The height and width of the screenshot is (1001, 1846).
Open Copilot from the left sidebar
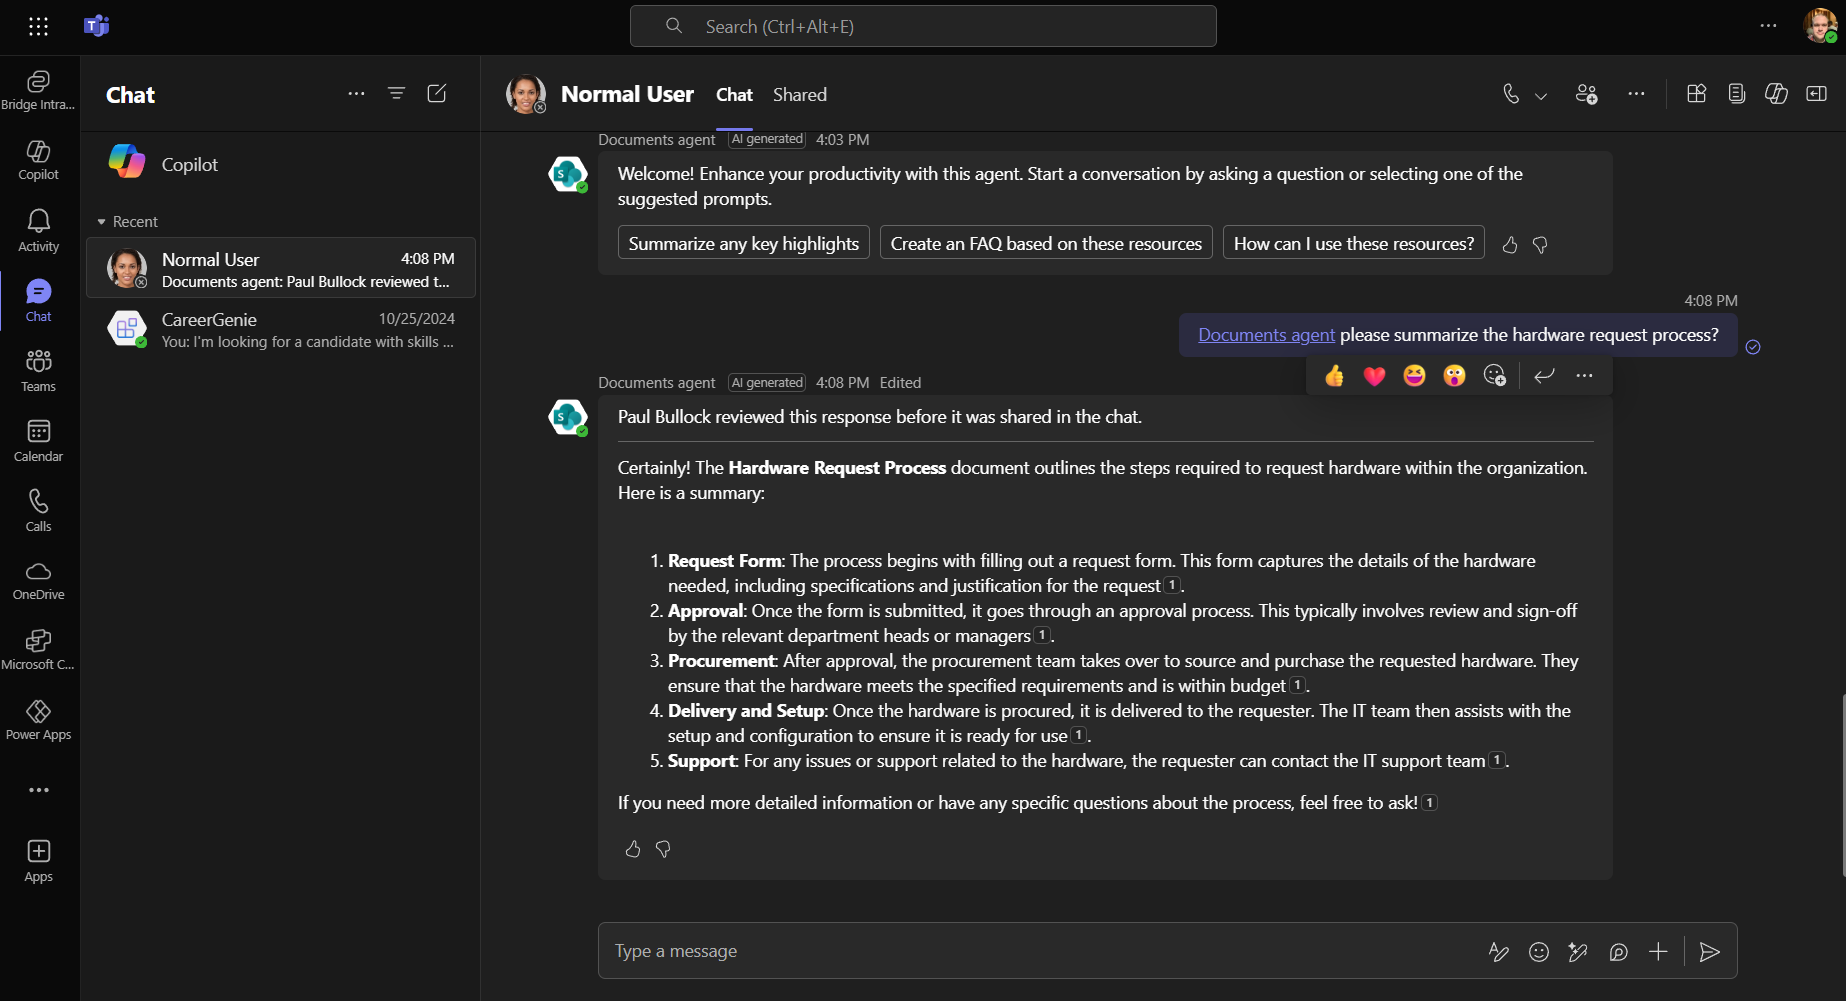coord(38,158)
